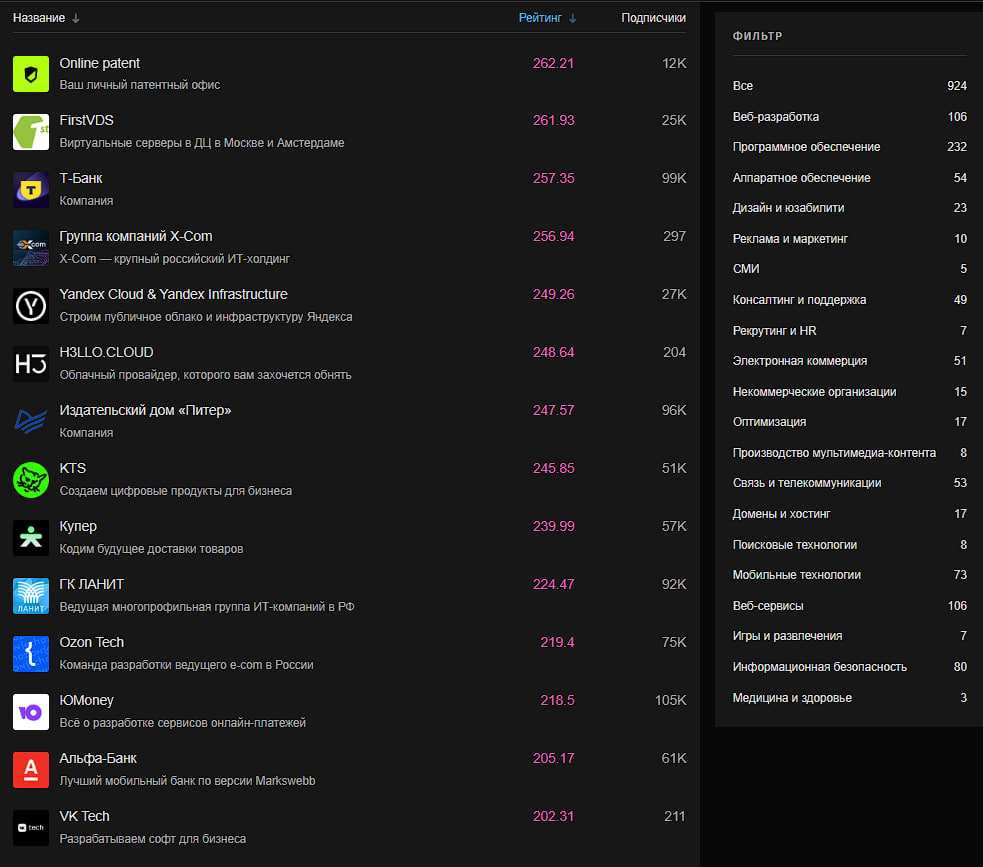Click description 'Разрабатываем софт для бизнеса'
Screen dimensions: 983x867
(x=152, y=839)
